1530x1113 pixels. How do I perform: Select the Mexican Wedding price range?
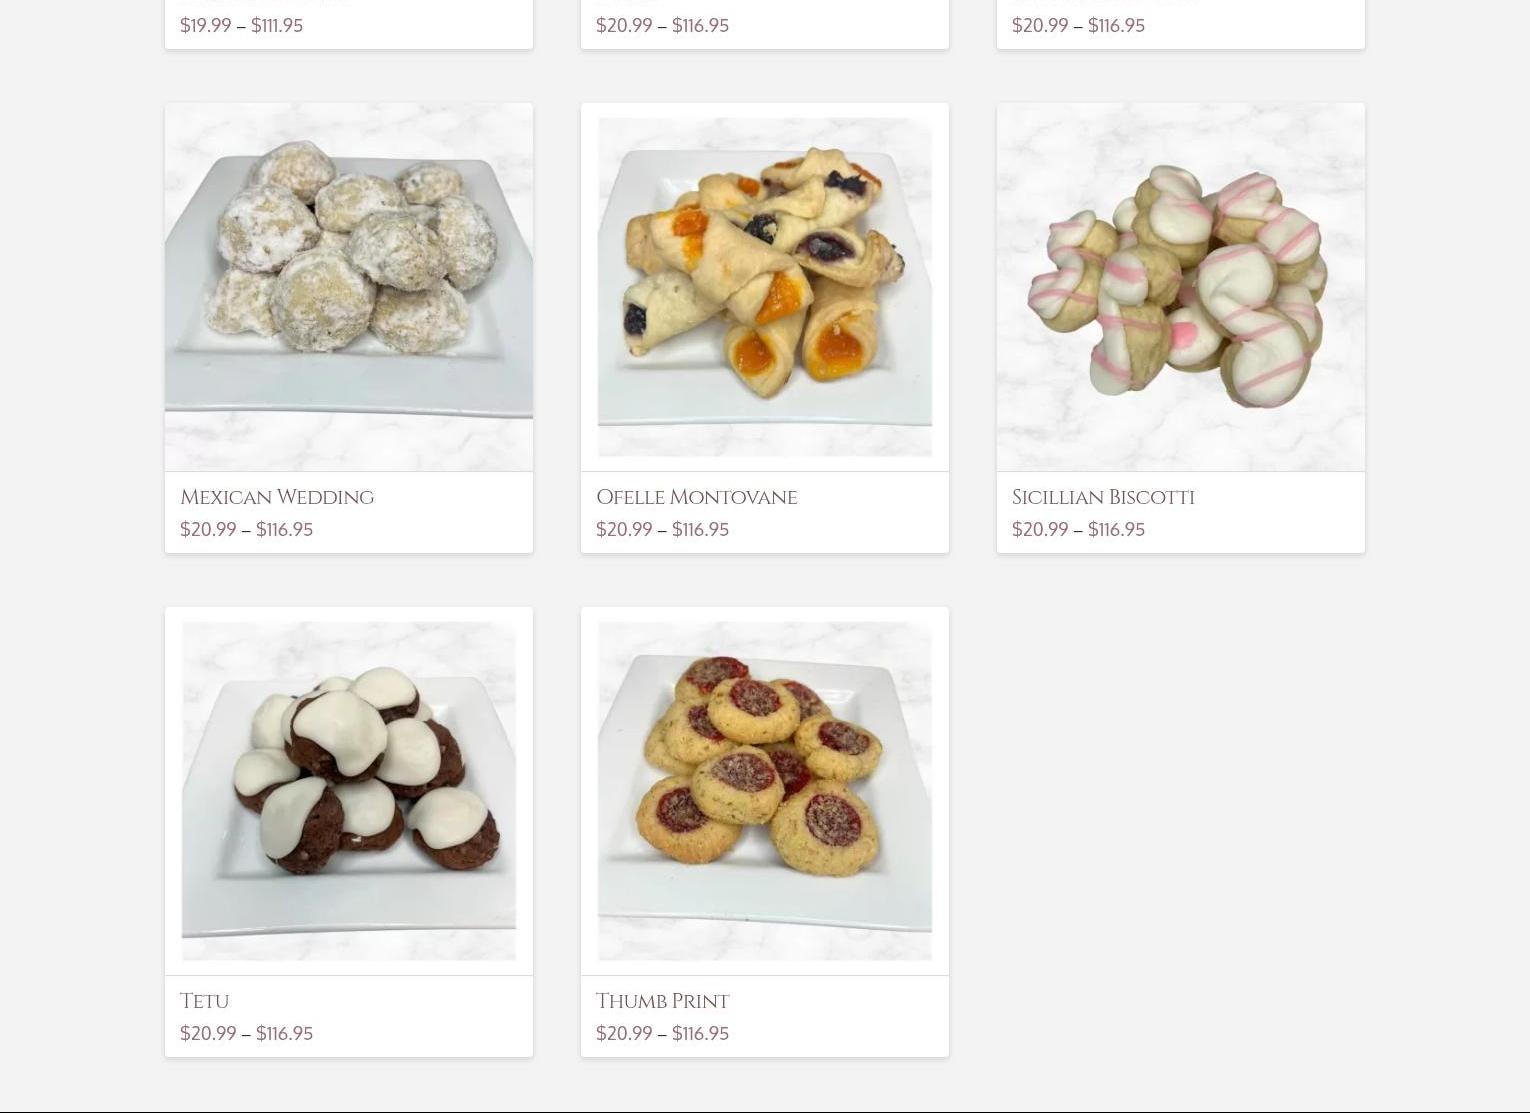click(247, 529)
